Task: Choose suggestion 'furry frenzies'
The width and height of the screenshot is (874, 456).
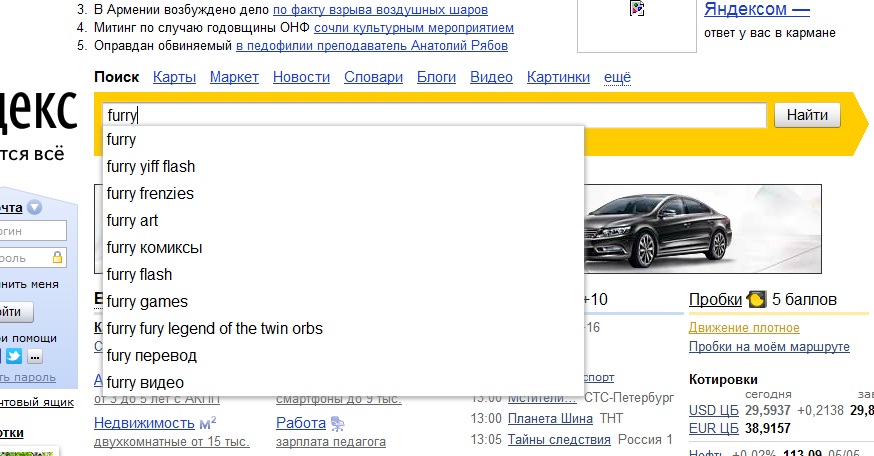Action: [x=343, y=193]
